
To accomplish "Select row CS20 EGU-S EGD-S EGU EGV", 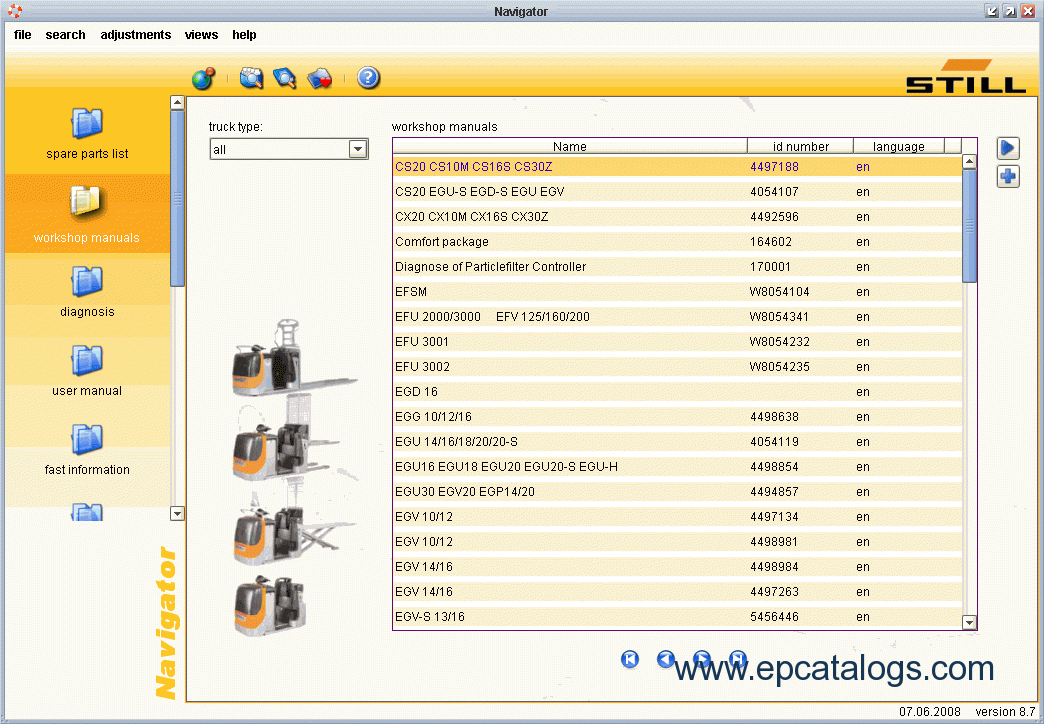I will pyautogui.click(x=678, y=192).
